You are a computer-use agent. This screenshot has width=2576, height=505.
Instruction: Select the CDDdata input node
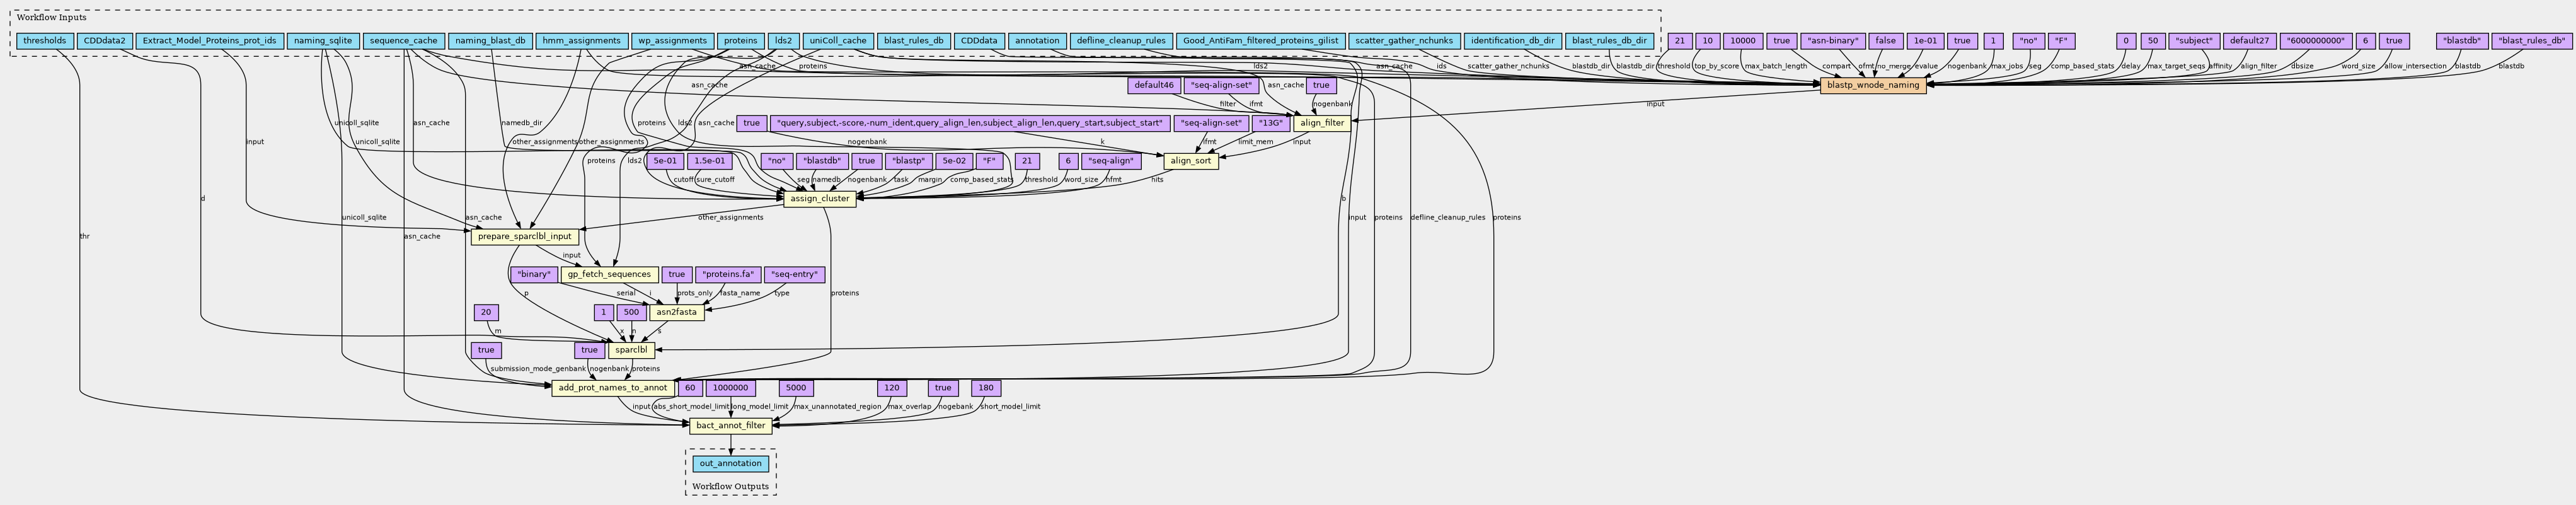[978, 41]
